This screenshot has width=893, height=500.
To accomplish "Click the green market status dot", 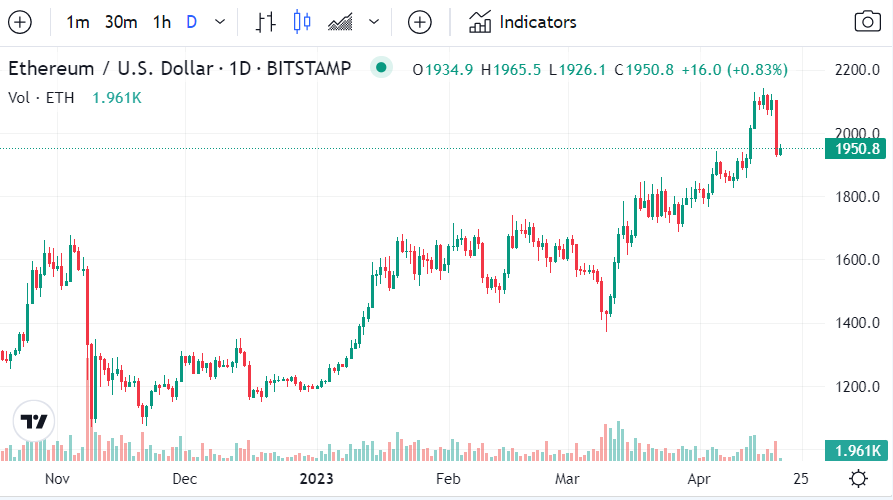I will click(381, 68).
